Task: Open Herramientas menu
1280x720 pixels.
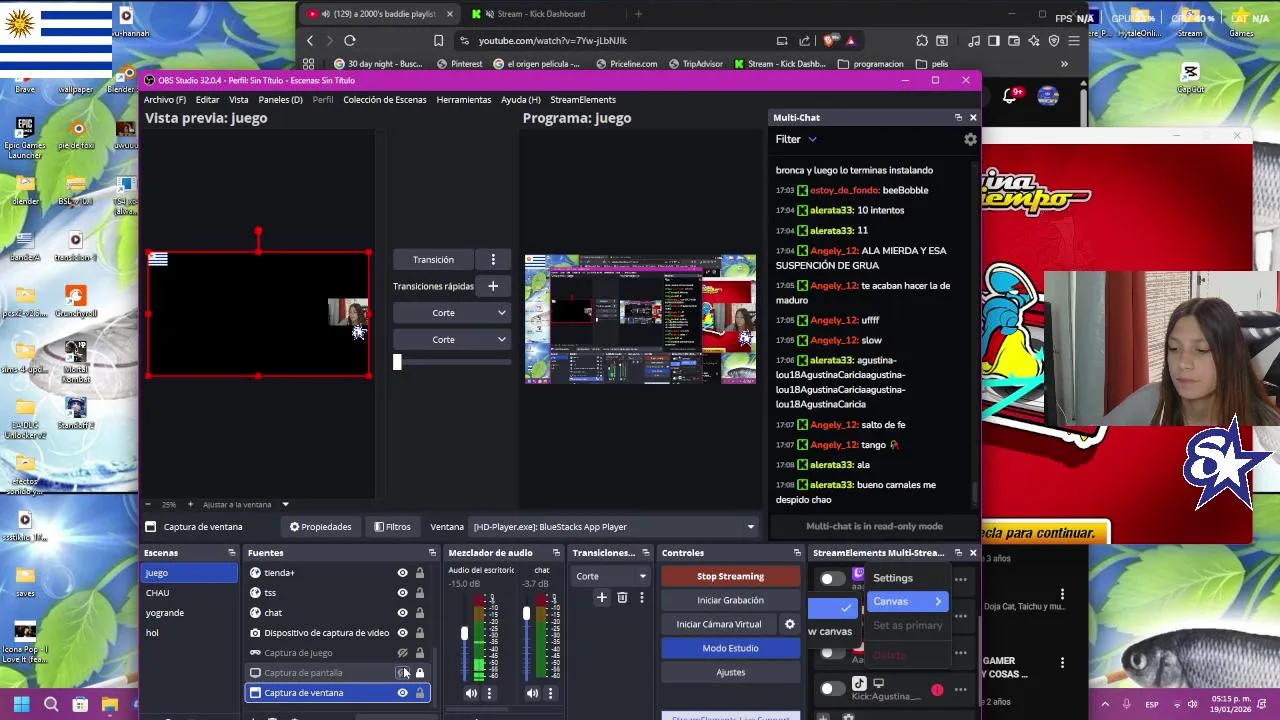Action: pos(463,100)
